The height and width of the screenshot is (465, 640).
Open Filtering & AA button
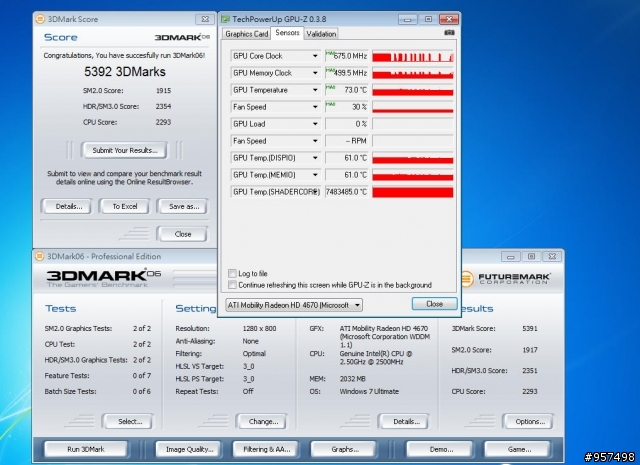tap(266, 449)
